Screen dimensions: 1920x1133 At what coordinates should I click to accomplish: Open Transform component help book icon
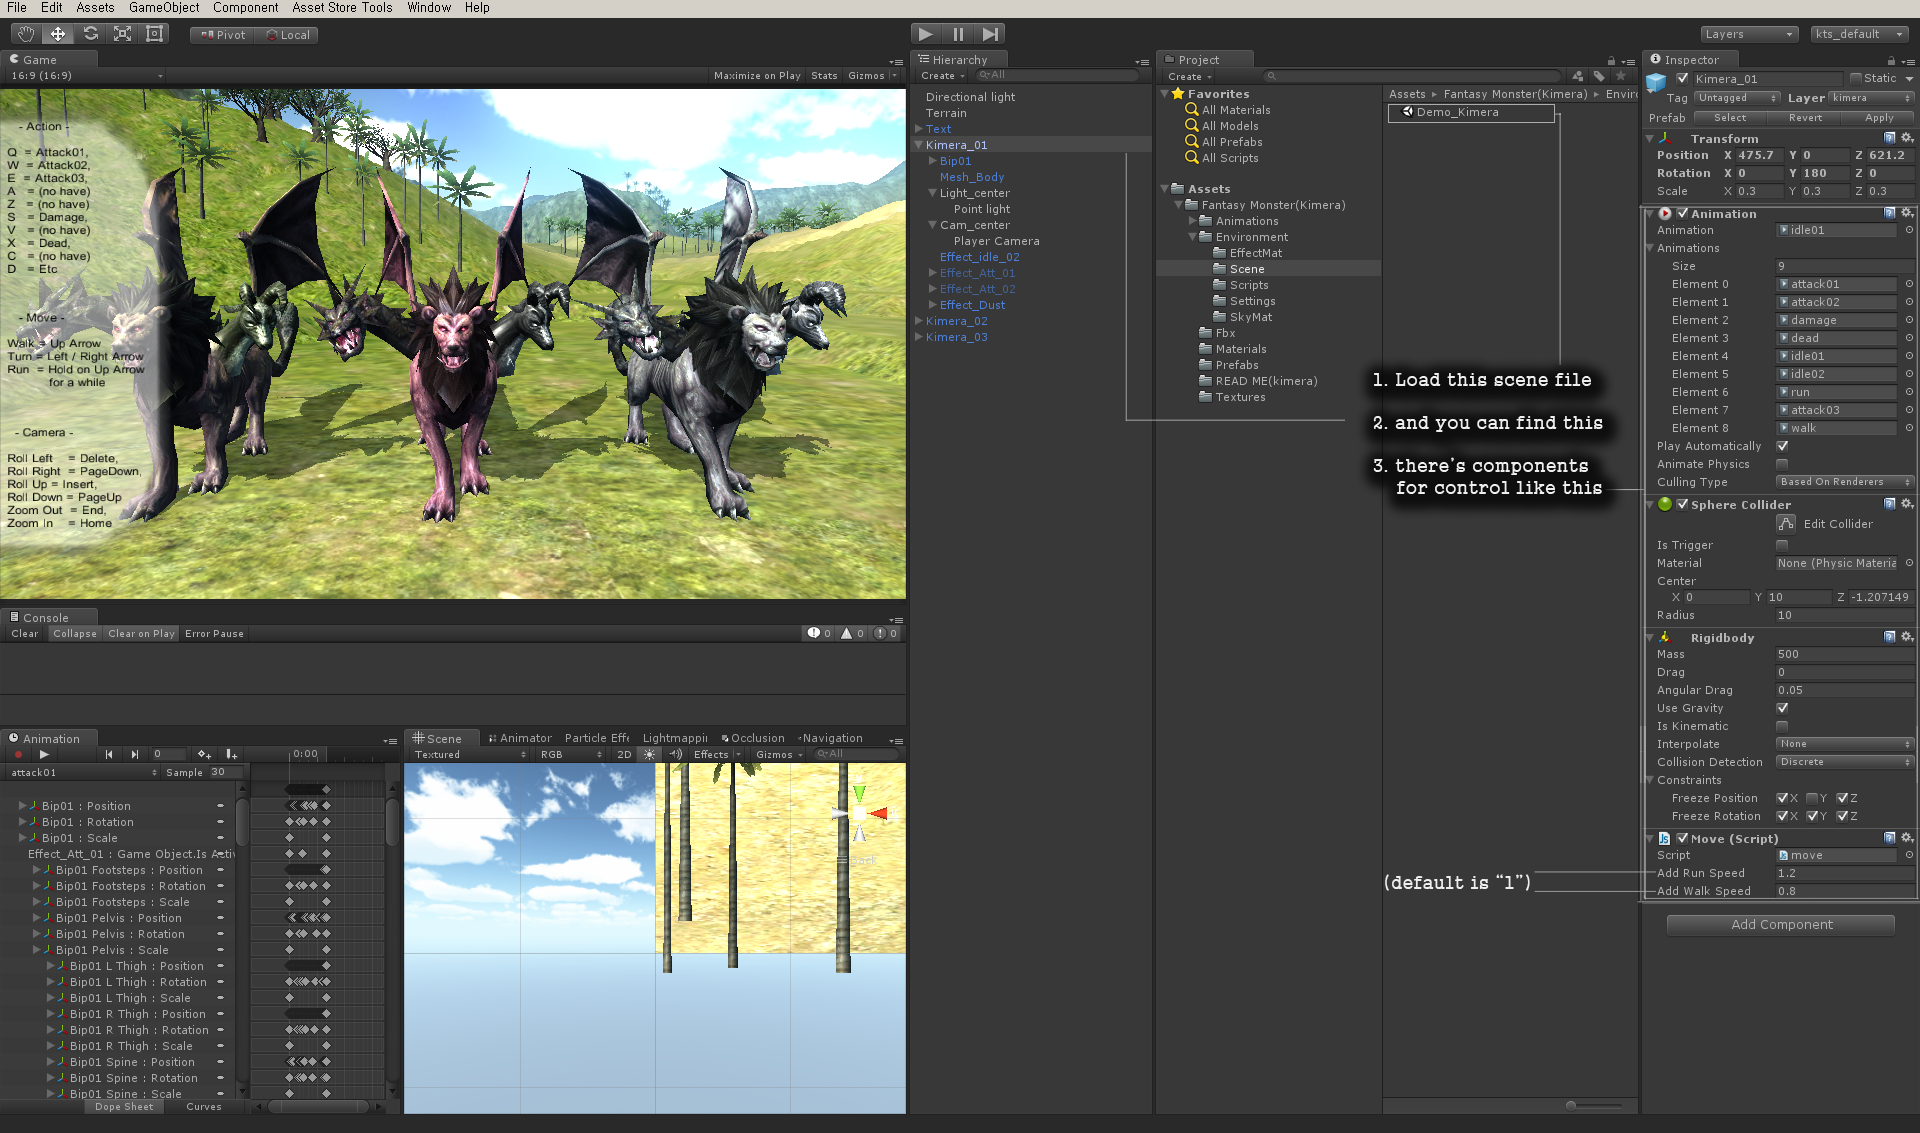(1890, 138)
